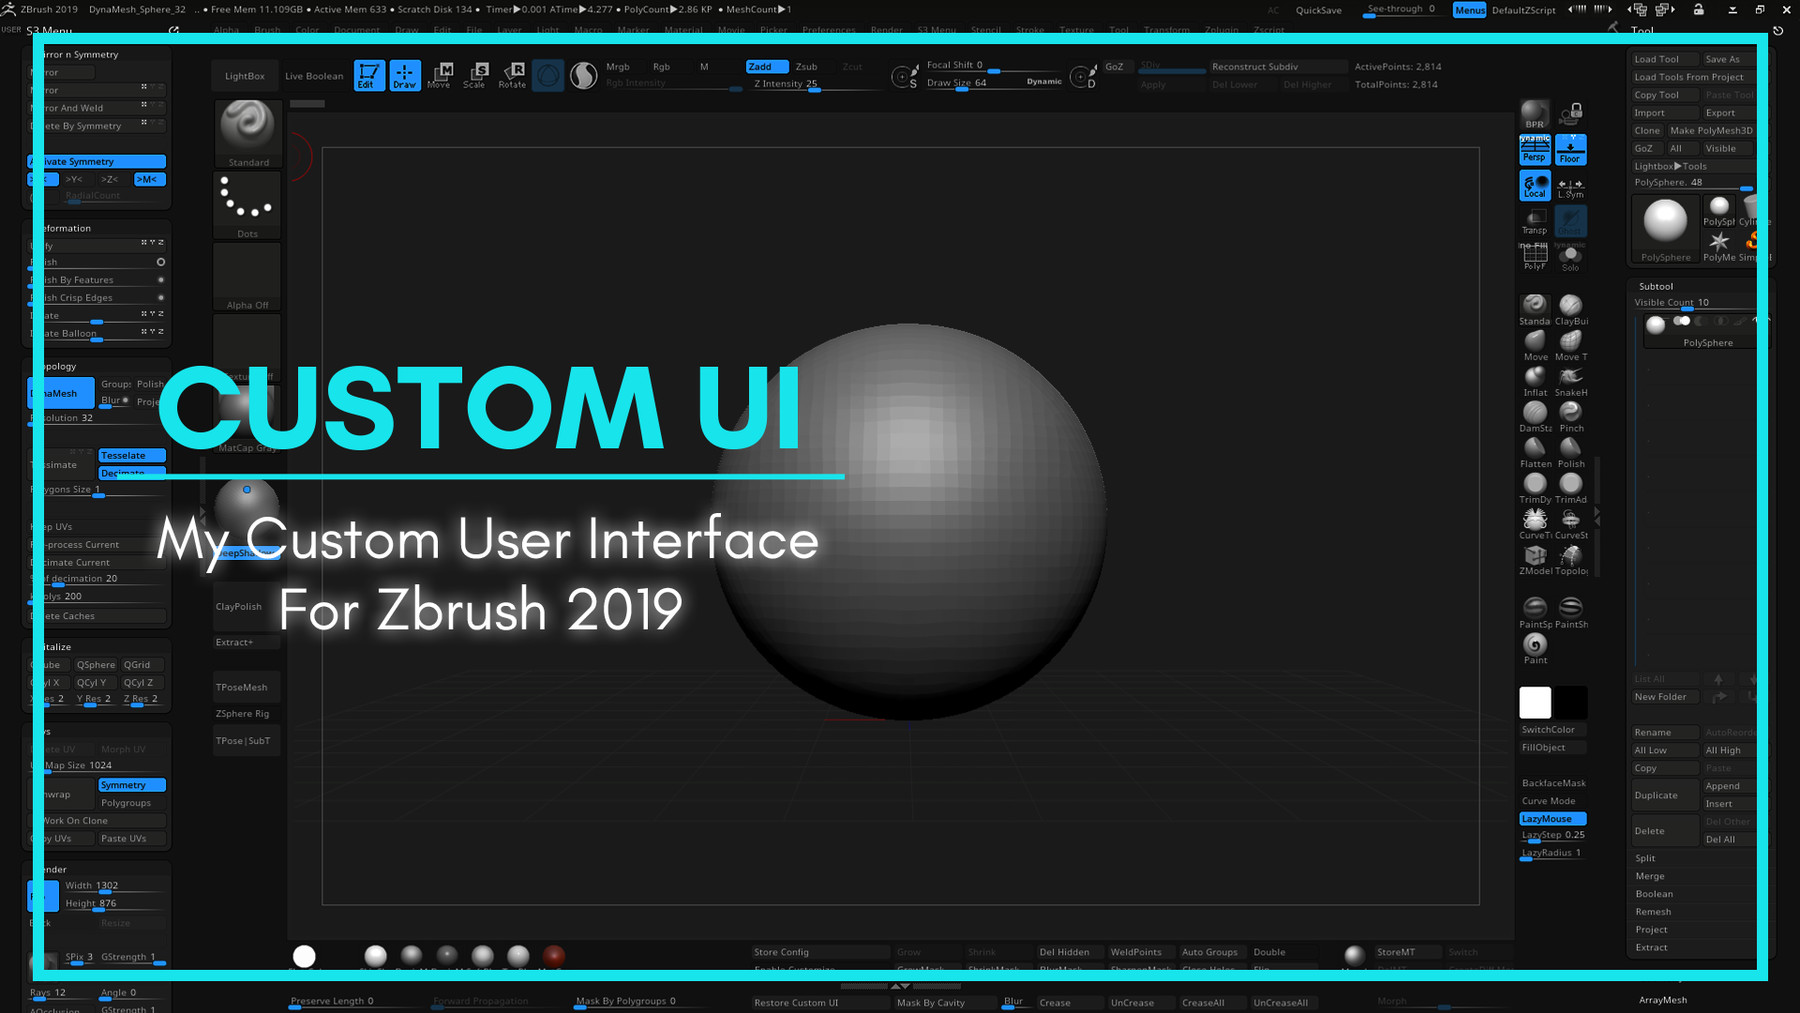The image size is (1800, 1013).
Task: Activate the Edit mode icon
Action: tap(369, 75)
